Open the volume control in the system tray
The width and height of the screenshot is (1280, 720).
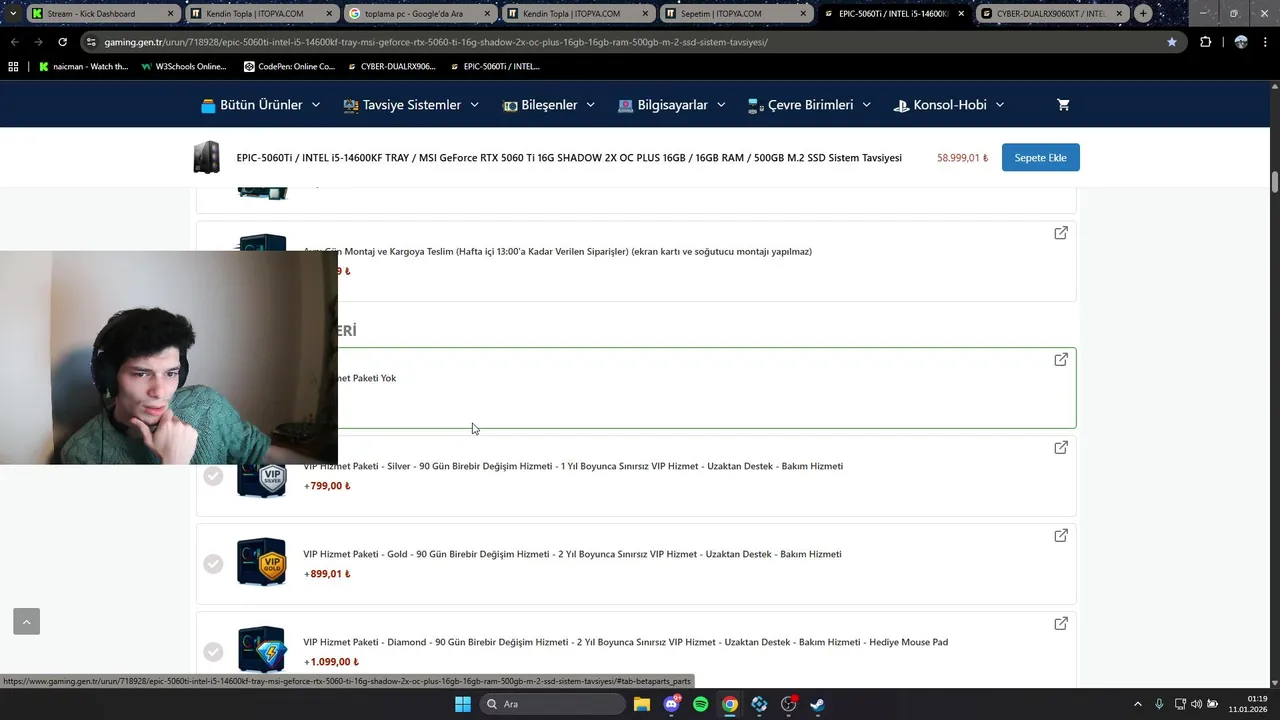1196,704
